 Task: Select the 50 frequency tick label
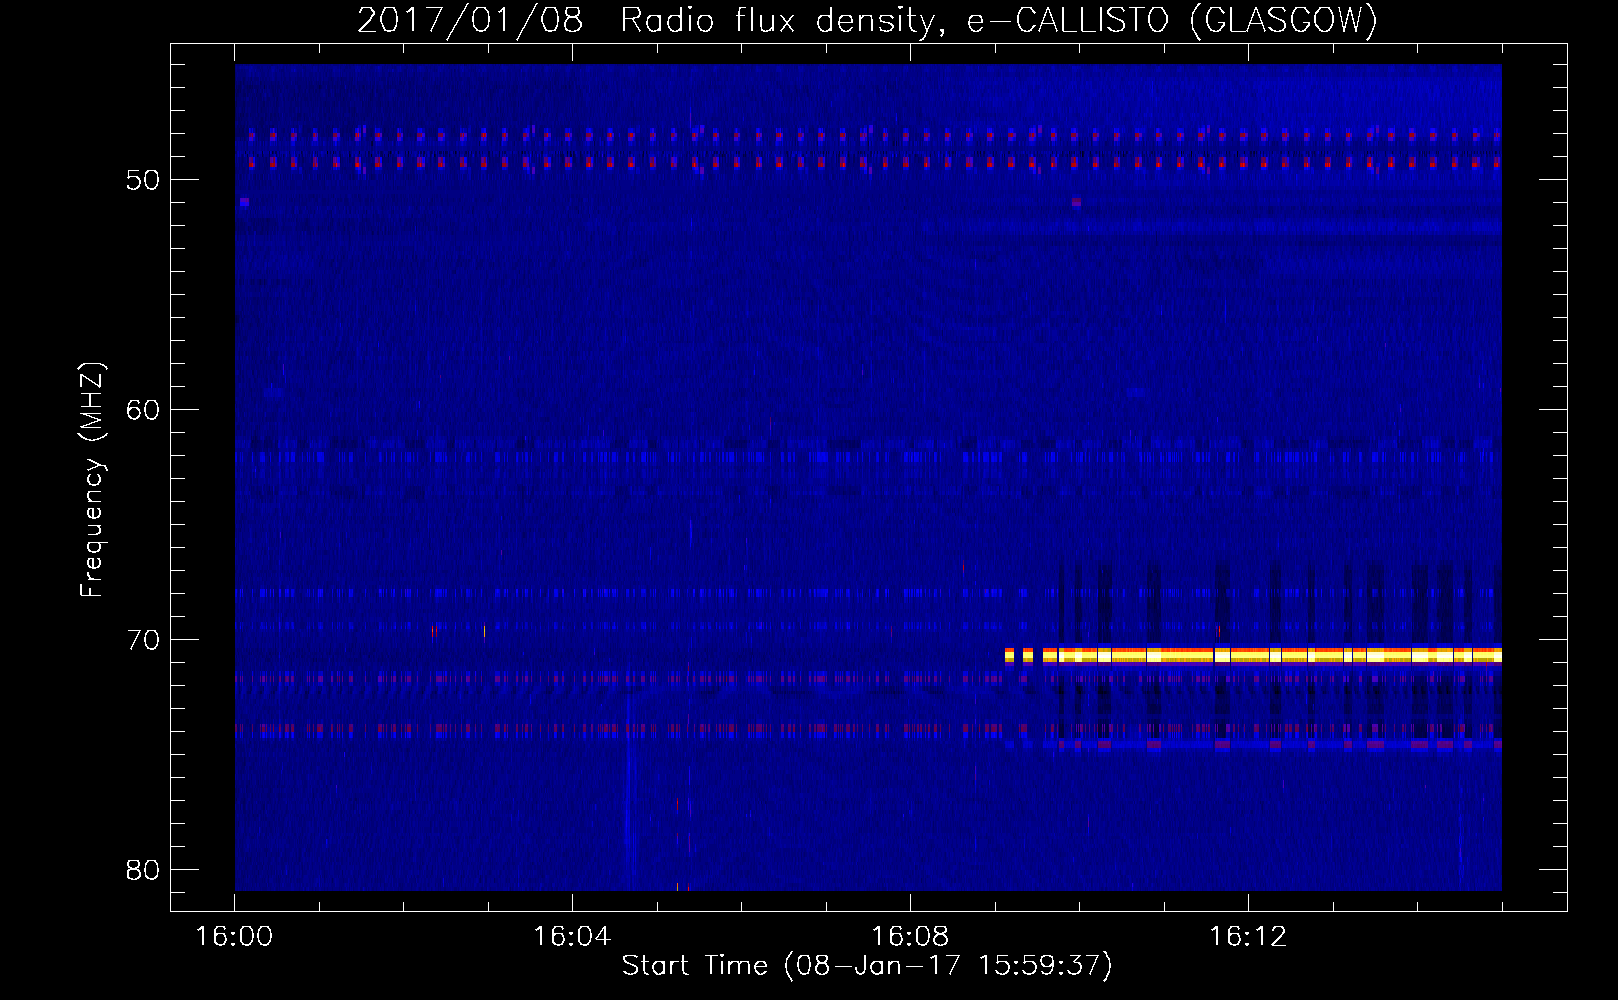(144, 180)
